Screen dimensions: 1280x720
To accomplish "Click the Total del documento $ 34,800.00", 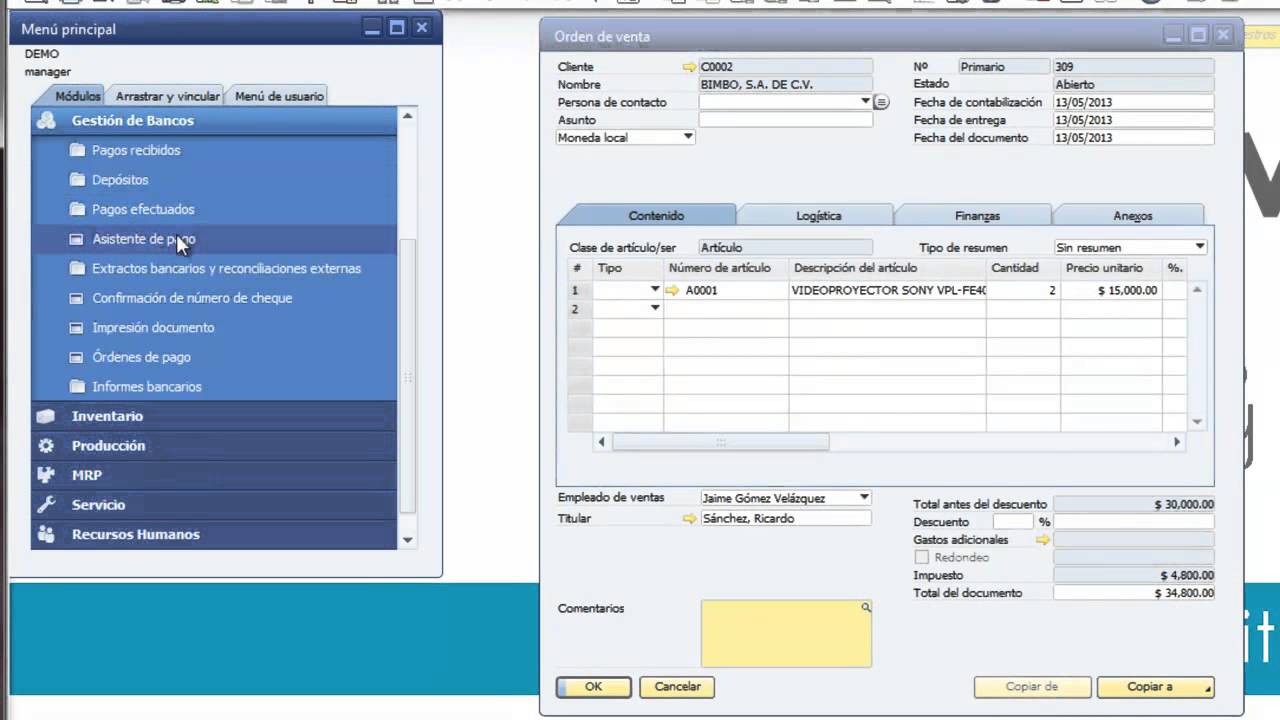I will tap(1134, 593).
